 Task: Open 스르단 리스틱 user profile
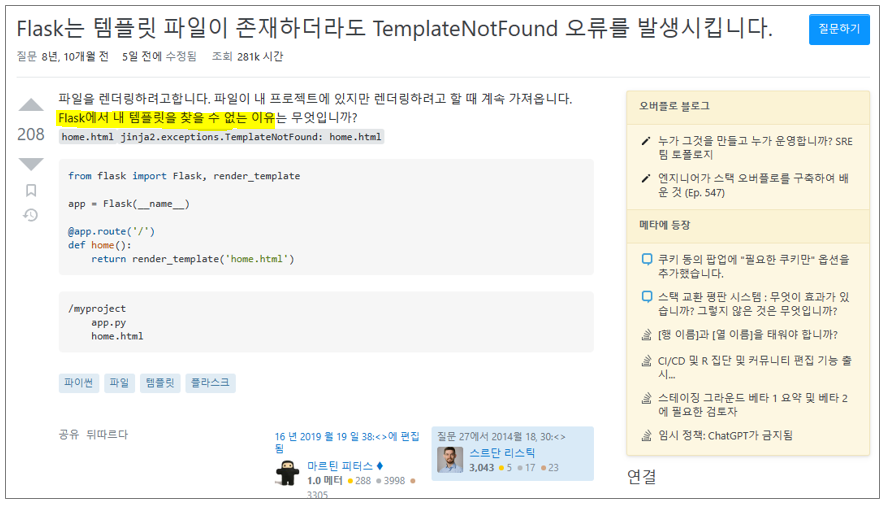tap(502, 453)
